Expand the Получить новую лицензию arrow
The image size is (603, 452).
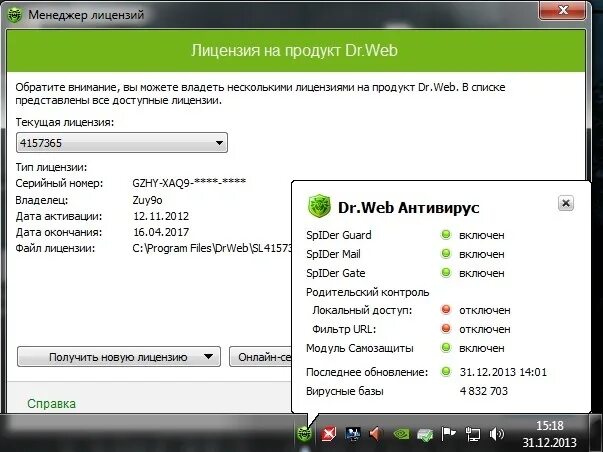tap(208, 357)
